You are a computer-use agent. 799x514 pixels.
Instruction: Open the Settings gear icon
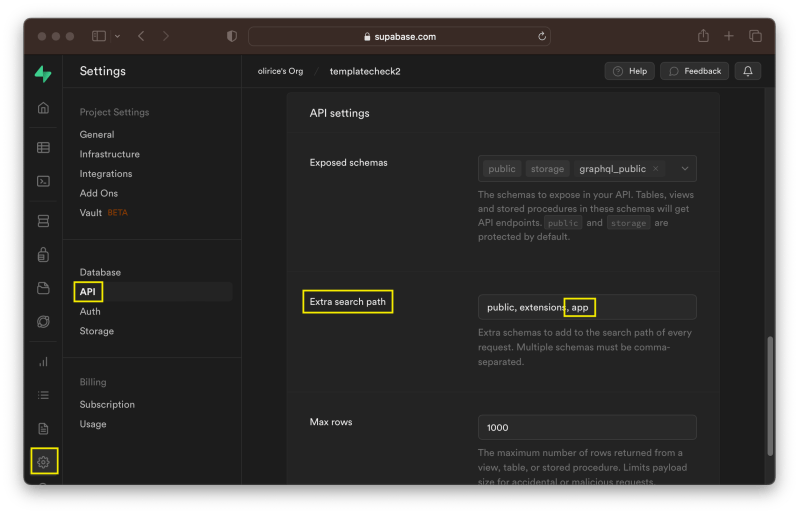[43, 462]
